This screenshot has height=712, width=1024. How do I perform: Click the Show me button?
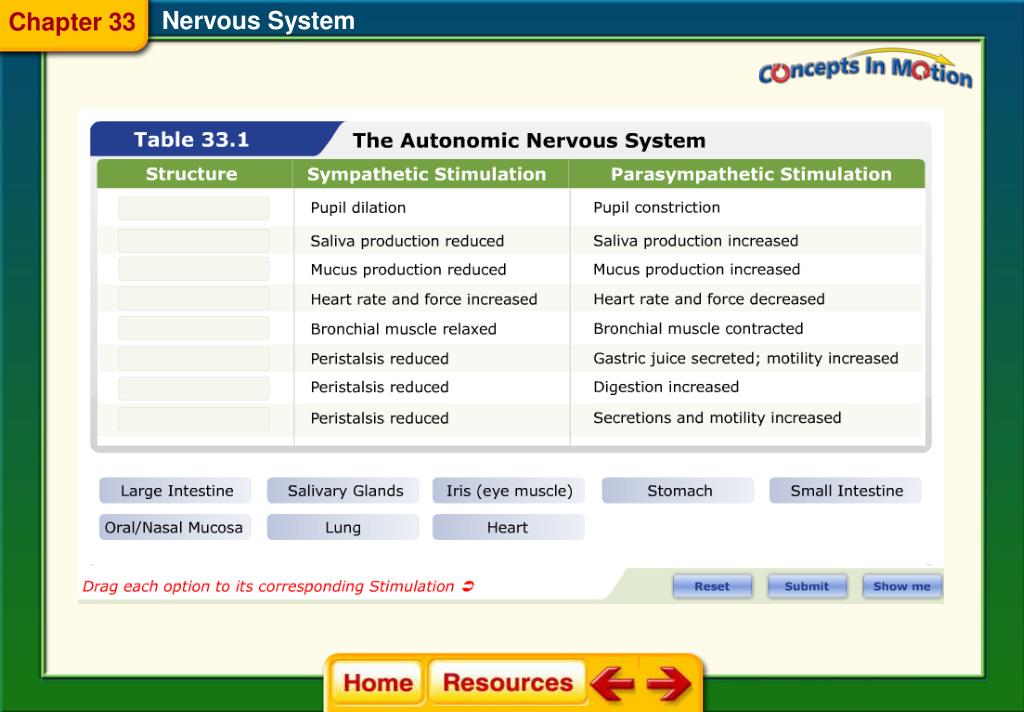pos(902,586)
